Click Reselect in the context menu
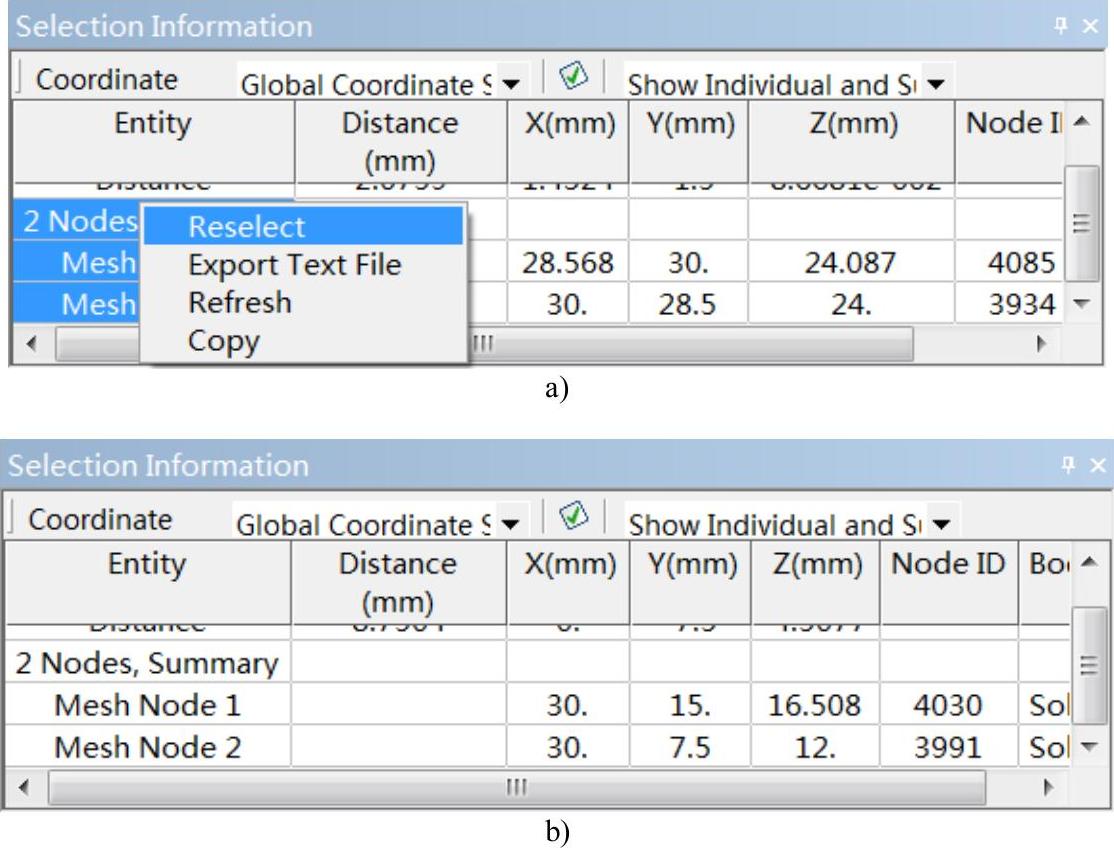 coord(247,227)
